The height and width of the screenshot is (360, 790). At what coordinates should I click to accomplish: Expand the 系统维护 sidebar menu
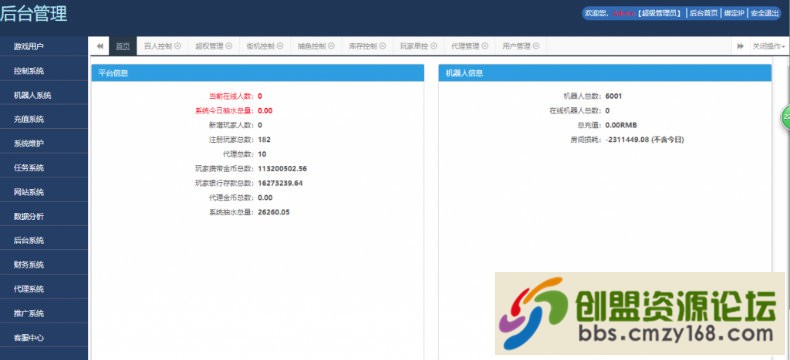coord(44,143)
